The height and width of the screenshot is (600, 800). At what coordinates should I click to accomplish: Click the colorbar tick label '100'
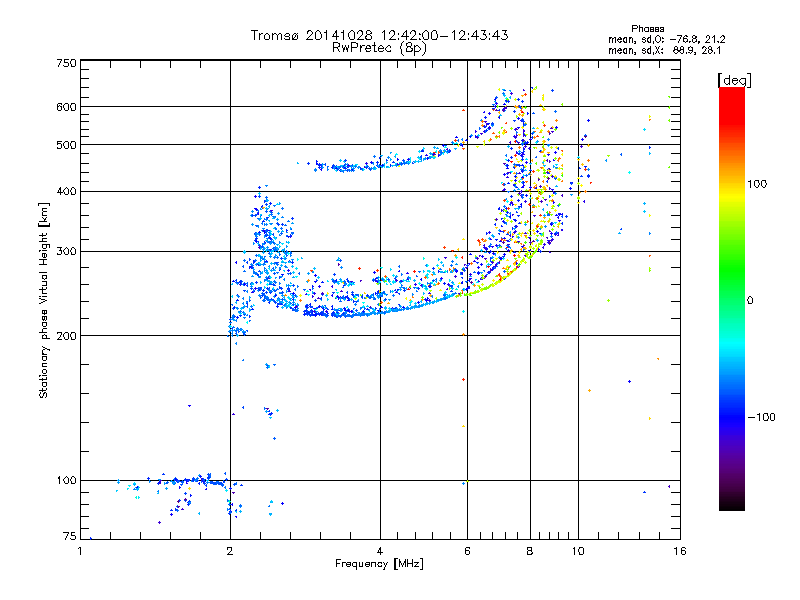(x=757, y=184)
